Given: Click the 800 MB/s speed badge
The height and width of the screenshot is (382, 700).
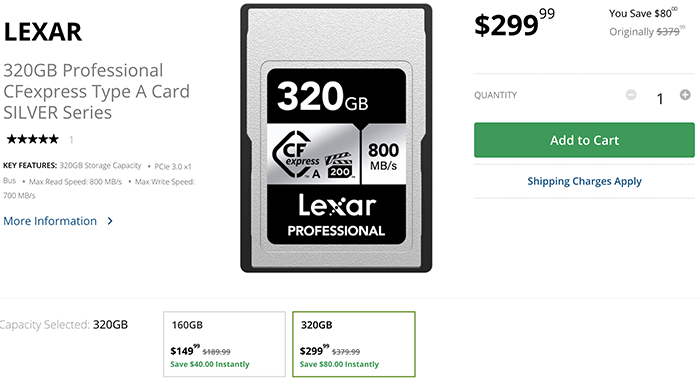Looking at the screenshot, I should point(383,156).
